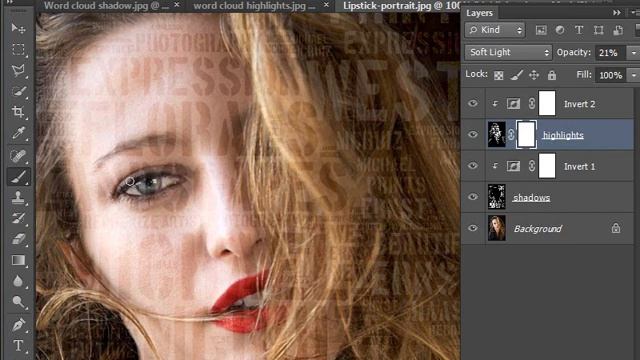Select the Eraser tool
The image size is (640, 360).
[18, 239]
